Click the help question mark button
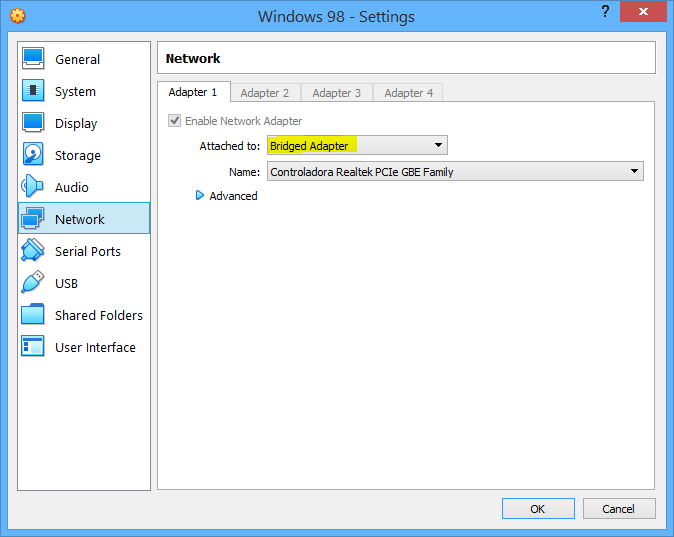674x537 pixels. point(605,11)
